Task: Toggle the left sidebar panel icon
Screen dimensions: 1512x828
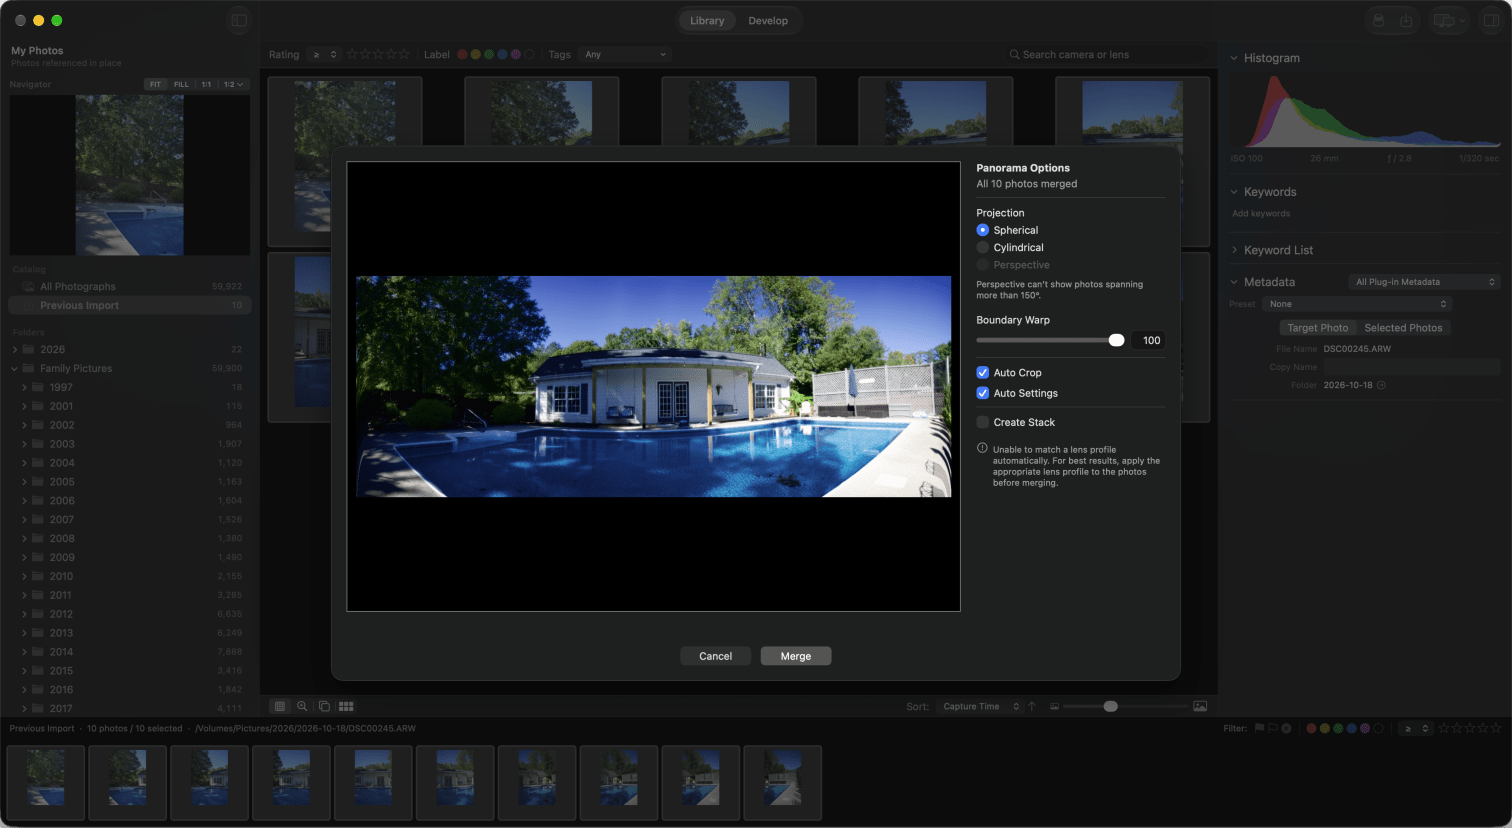Action: (x=239, y=20)
